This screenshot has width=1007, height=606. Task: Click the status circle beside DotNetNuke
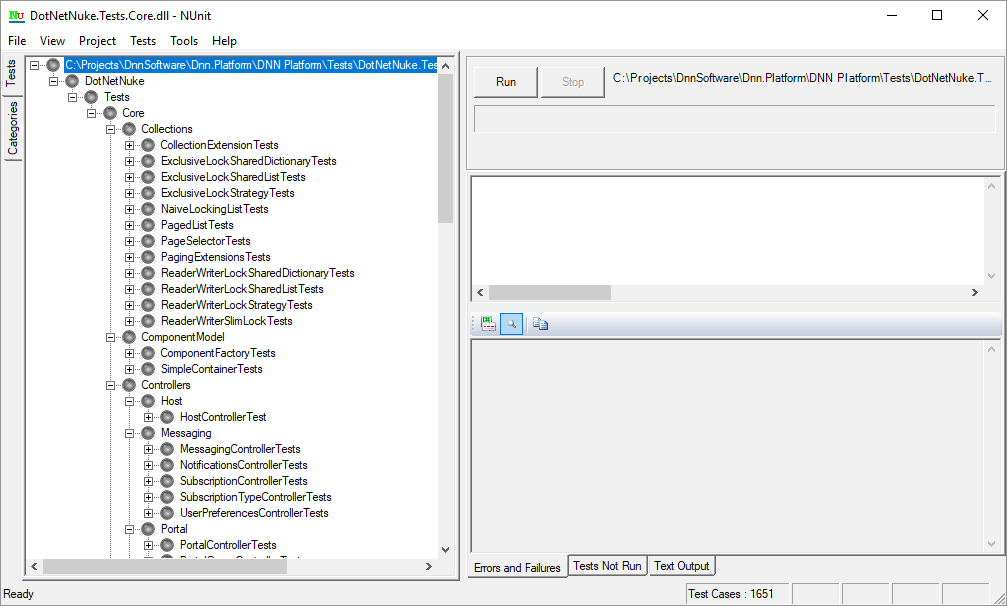point(73,81)
